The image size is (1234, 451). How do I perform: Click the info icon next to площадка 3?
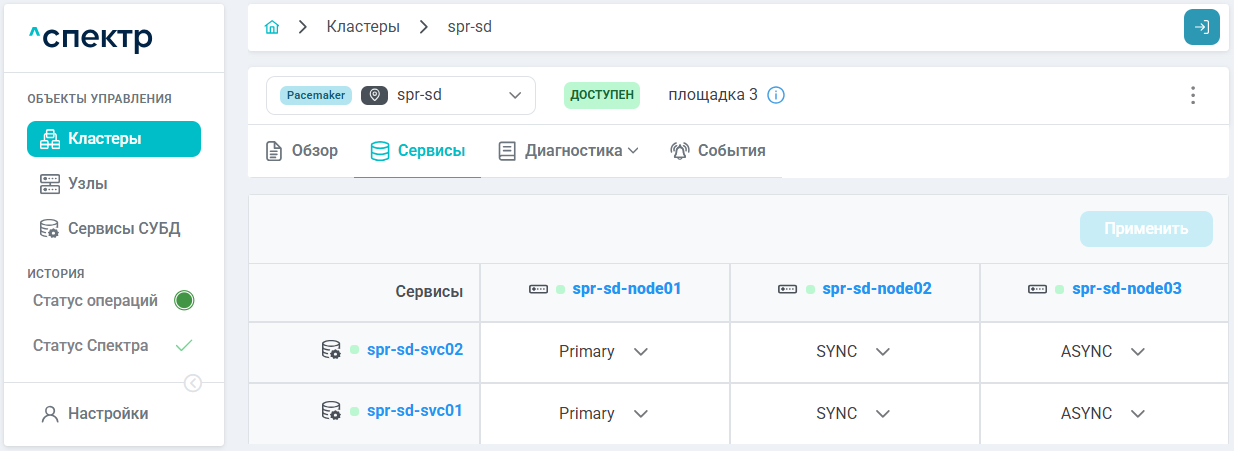(x=776, y=96)
